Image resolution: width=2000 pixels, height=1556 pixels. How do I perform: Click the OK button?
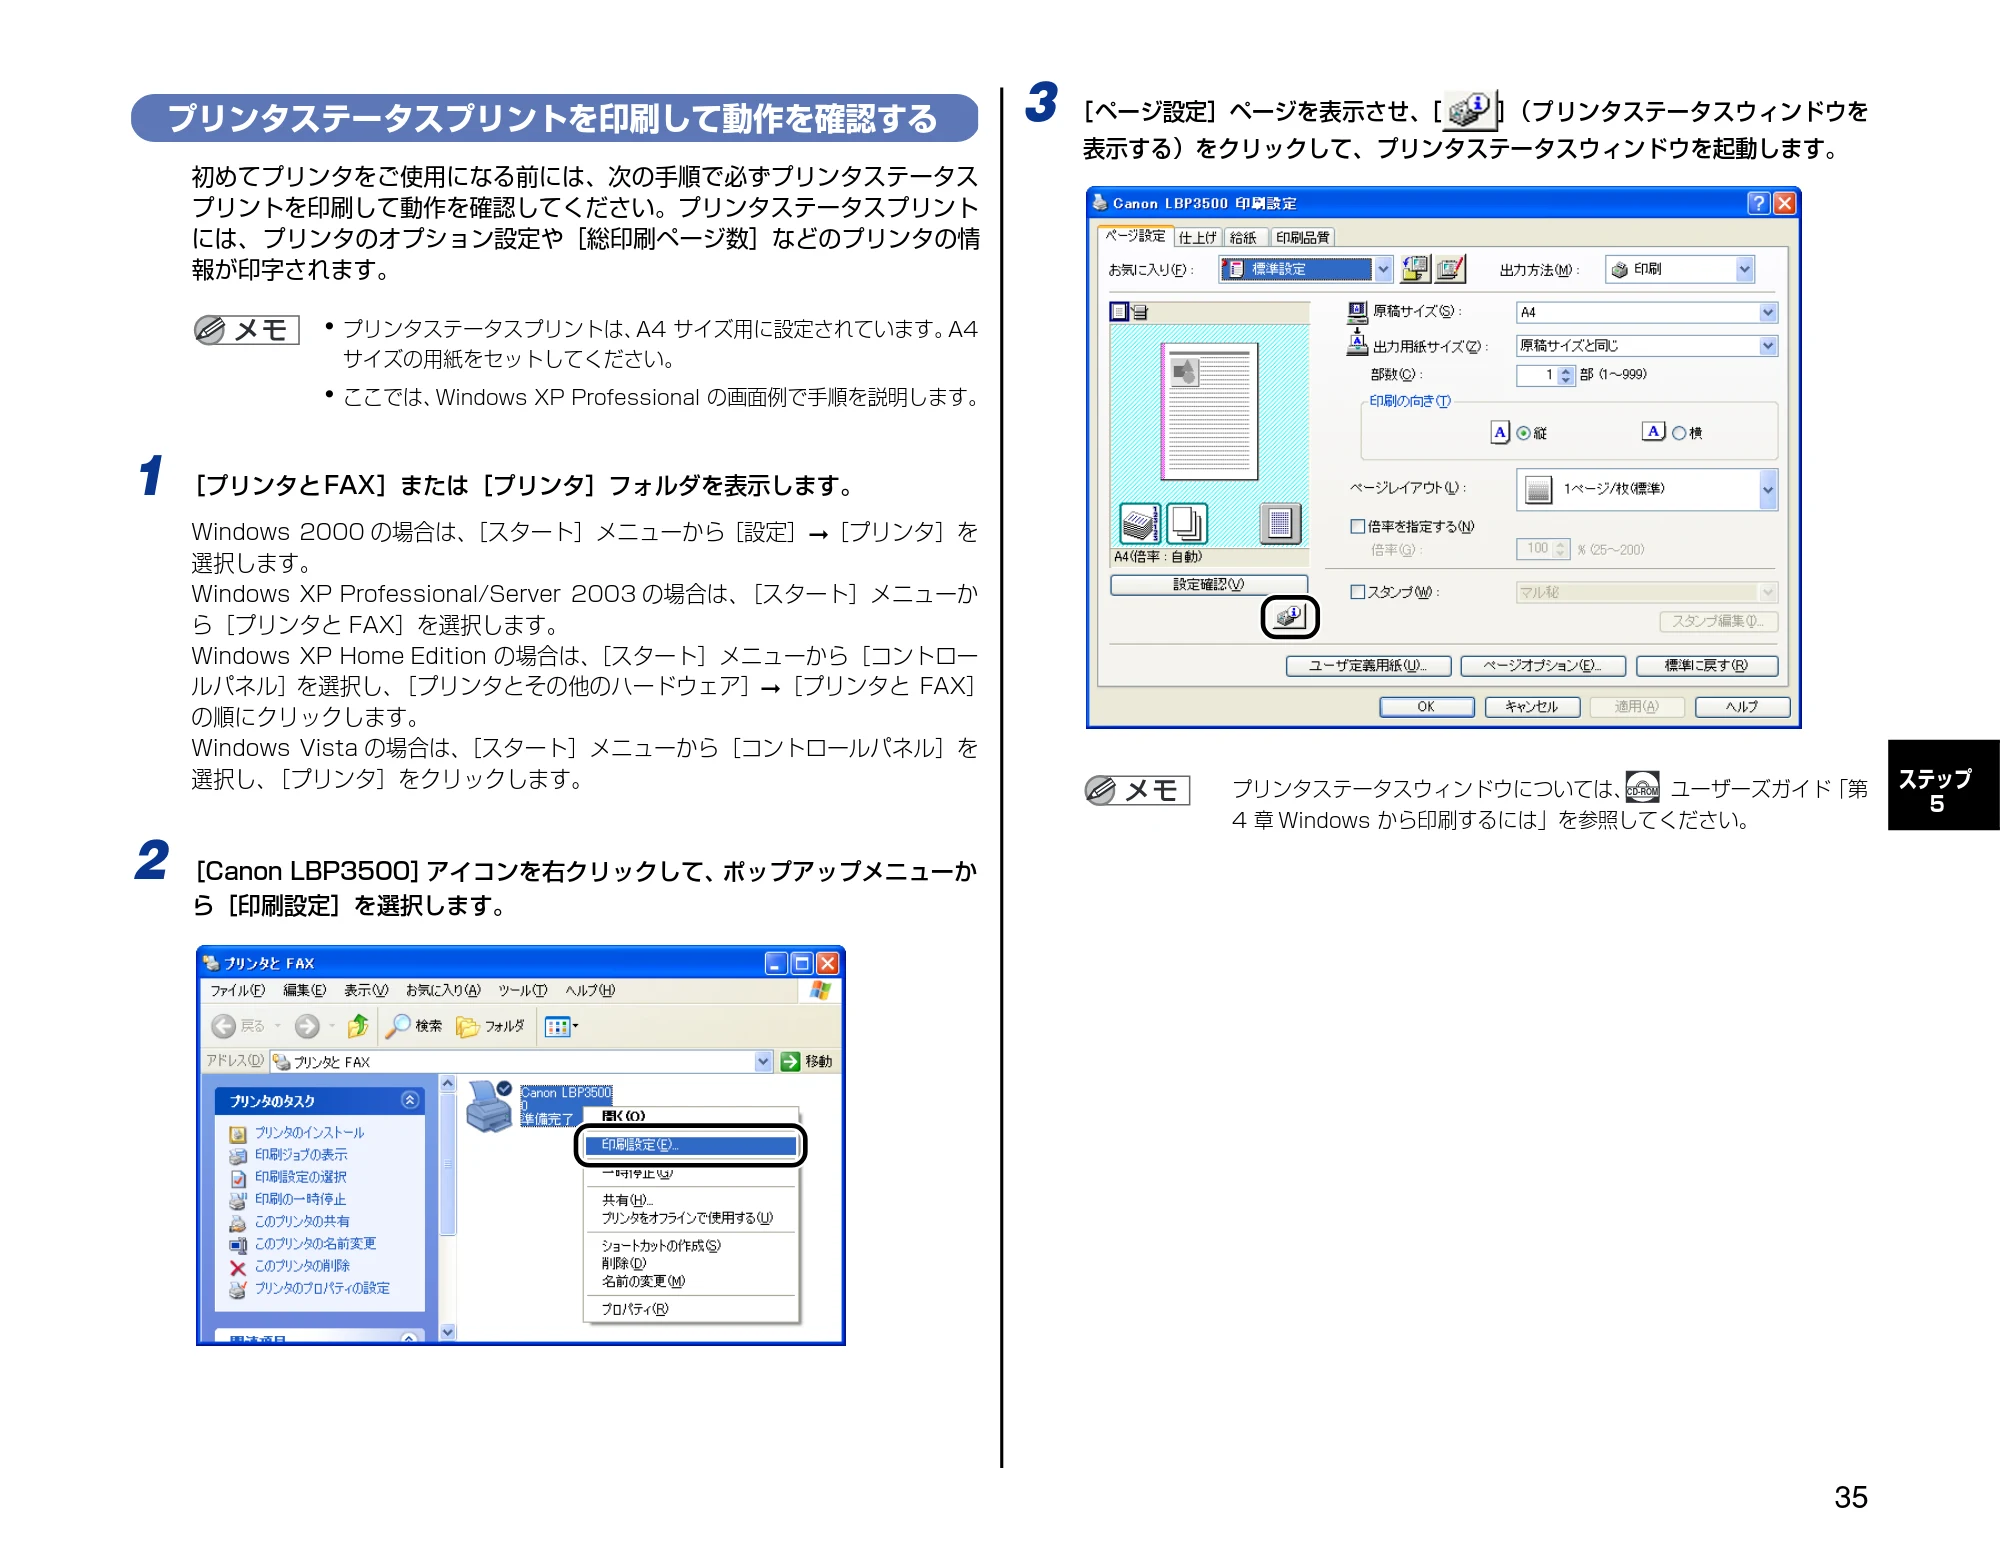pos(1426,706)
